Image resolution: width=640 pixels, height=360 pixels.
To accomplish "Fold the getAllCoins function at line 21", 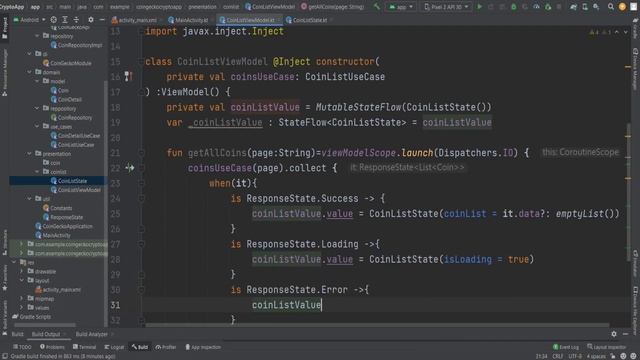I will pos(141,153).
